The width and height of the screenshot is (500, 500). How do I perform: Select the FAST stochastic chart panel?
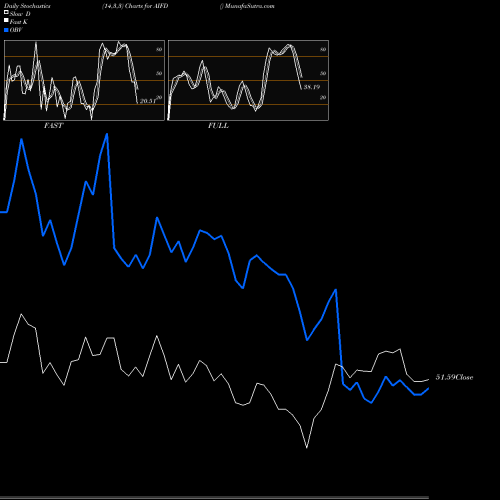84,80
